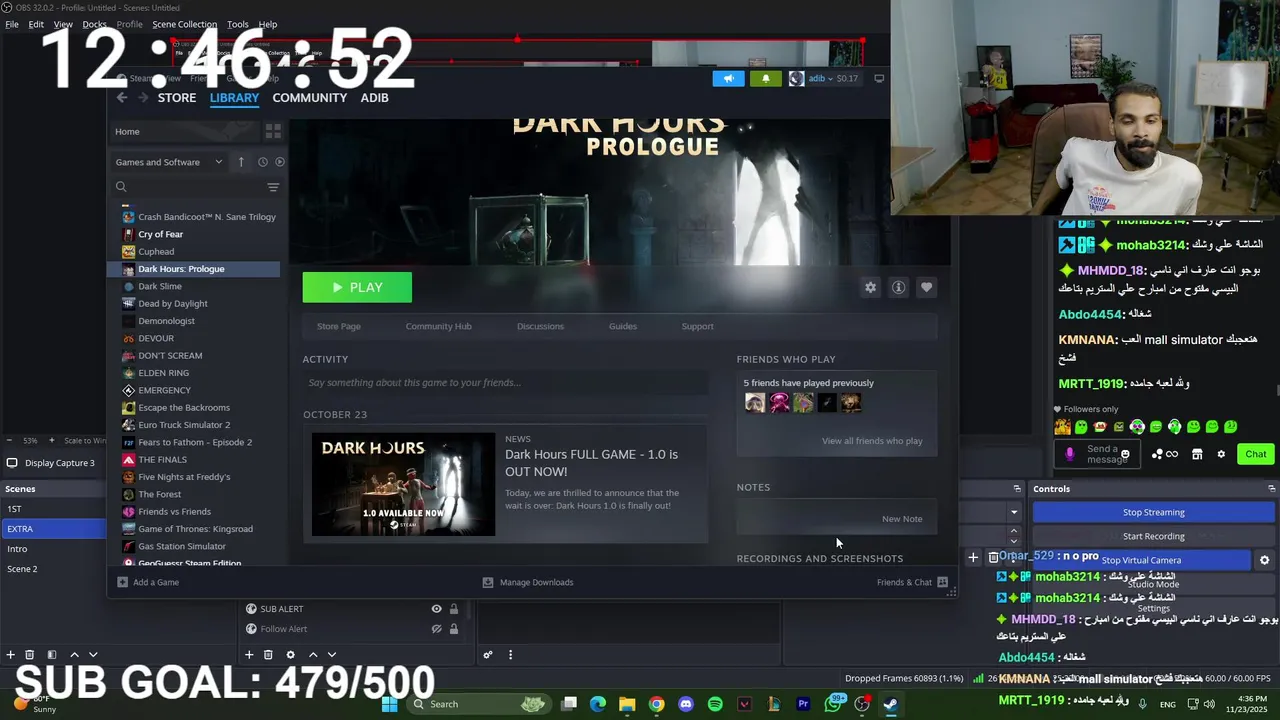Open Dark Hours 1.0 news thumbnail
Viewport: 1280px width, 720px height.
pos(404,484)
